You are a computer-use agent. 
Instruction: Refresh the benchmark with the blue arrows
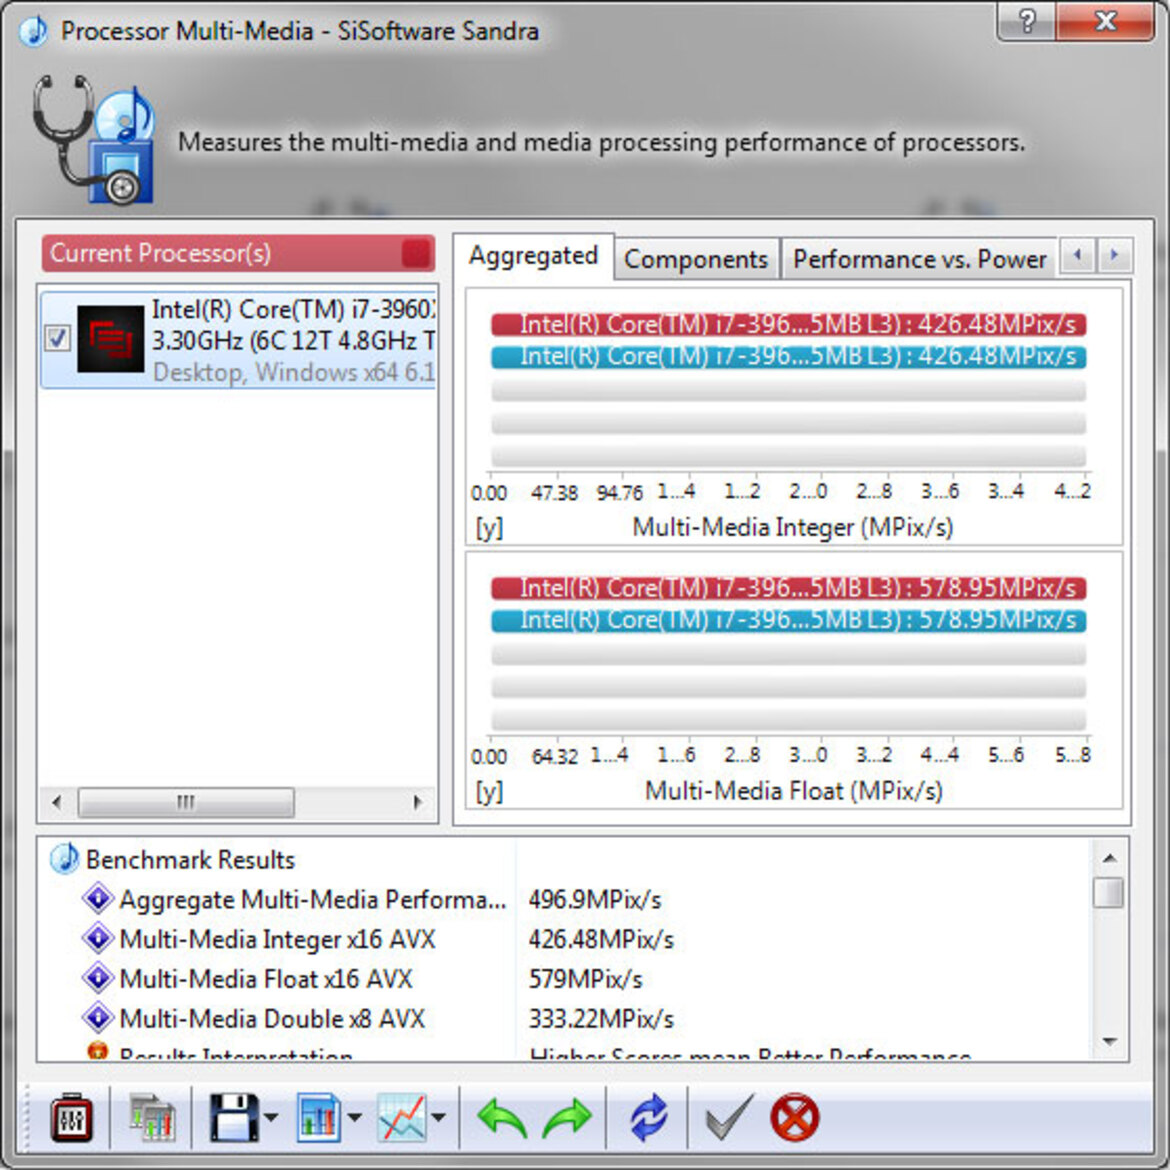(647, 1117)
